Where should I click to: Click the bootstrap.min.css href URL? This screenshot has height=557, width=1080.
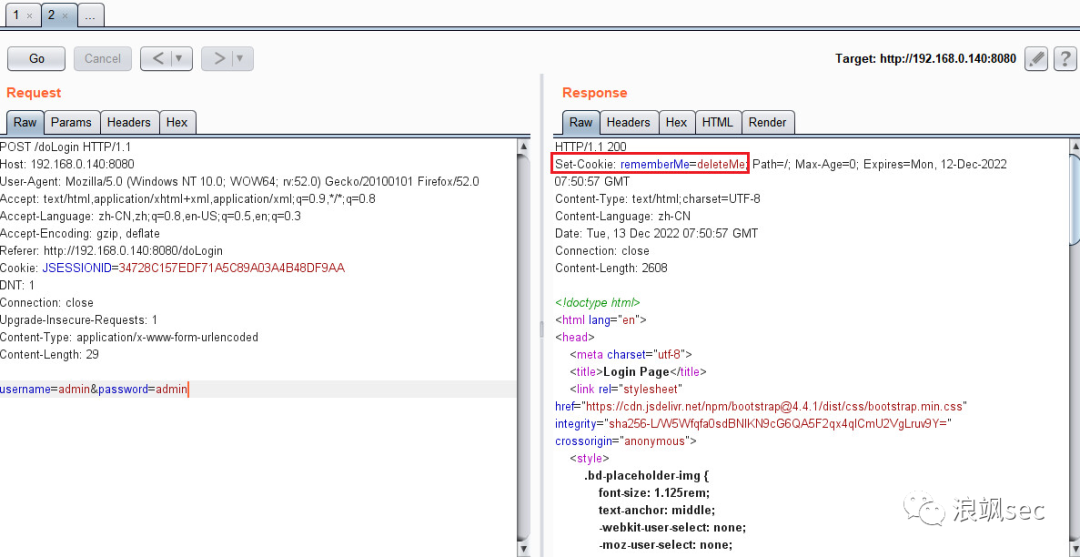click(775, 406)
